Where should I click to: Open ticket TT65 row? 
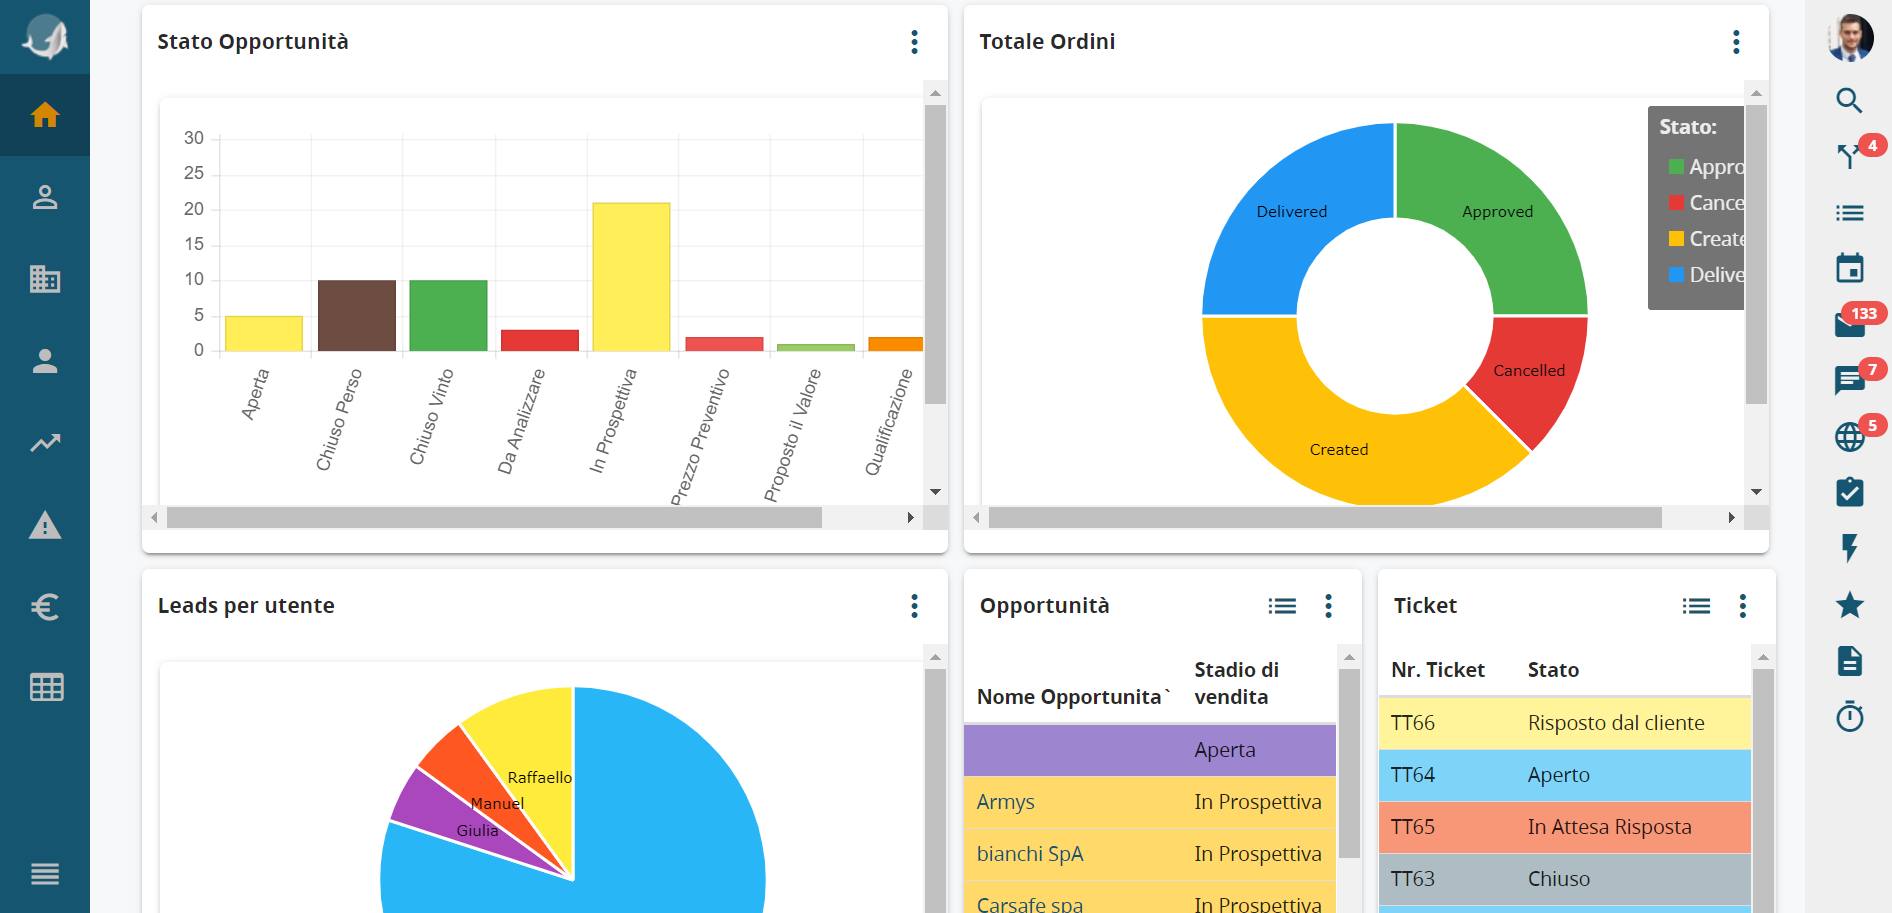(x=1565, y=827)
